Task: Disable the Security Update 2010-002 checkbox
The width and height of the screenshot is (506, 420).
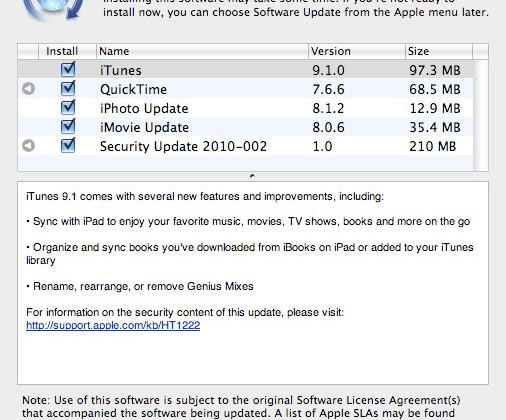Action: 68,145
